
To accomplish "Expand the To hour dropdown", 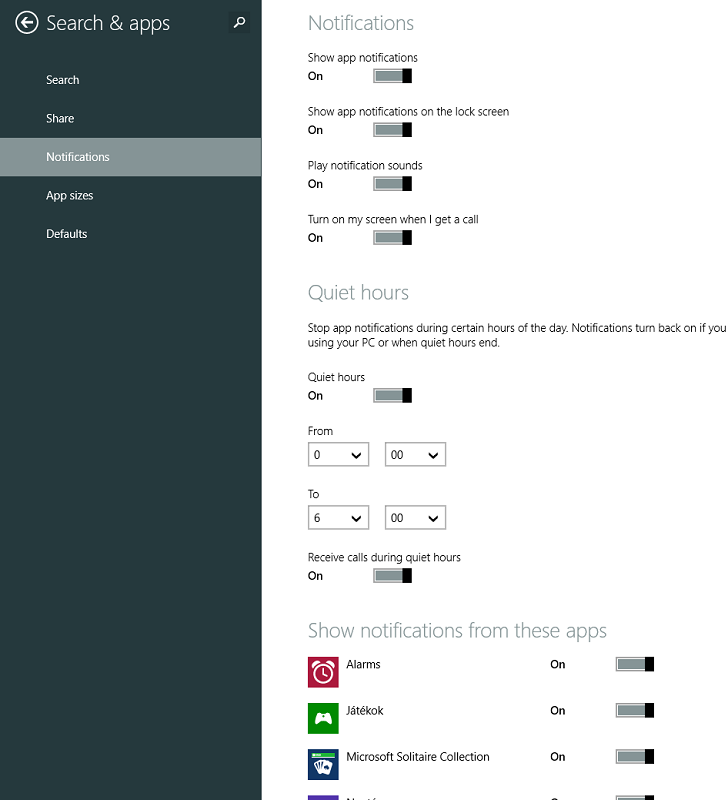I will [x=338, y=517].
